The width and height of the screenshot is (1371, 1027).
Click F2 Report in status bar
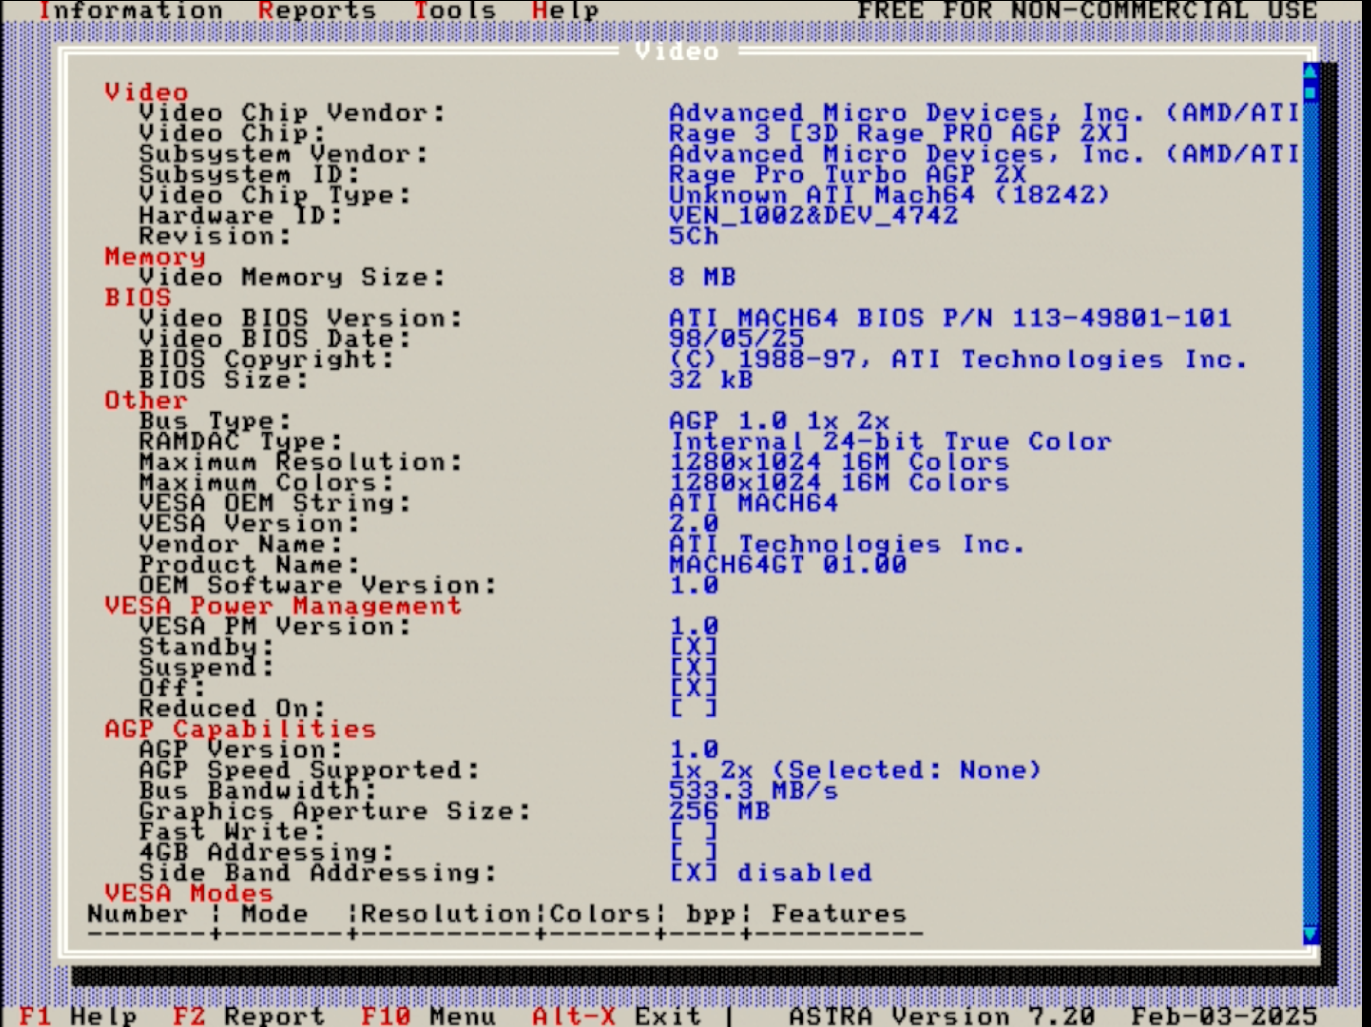pos(248,1015)
